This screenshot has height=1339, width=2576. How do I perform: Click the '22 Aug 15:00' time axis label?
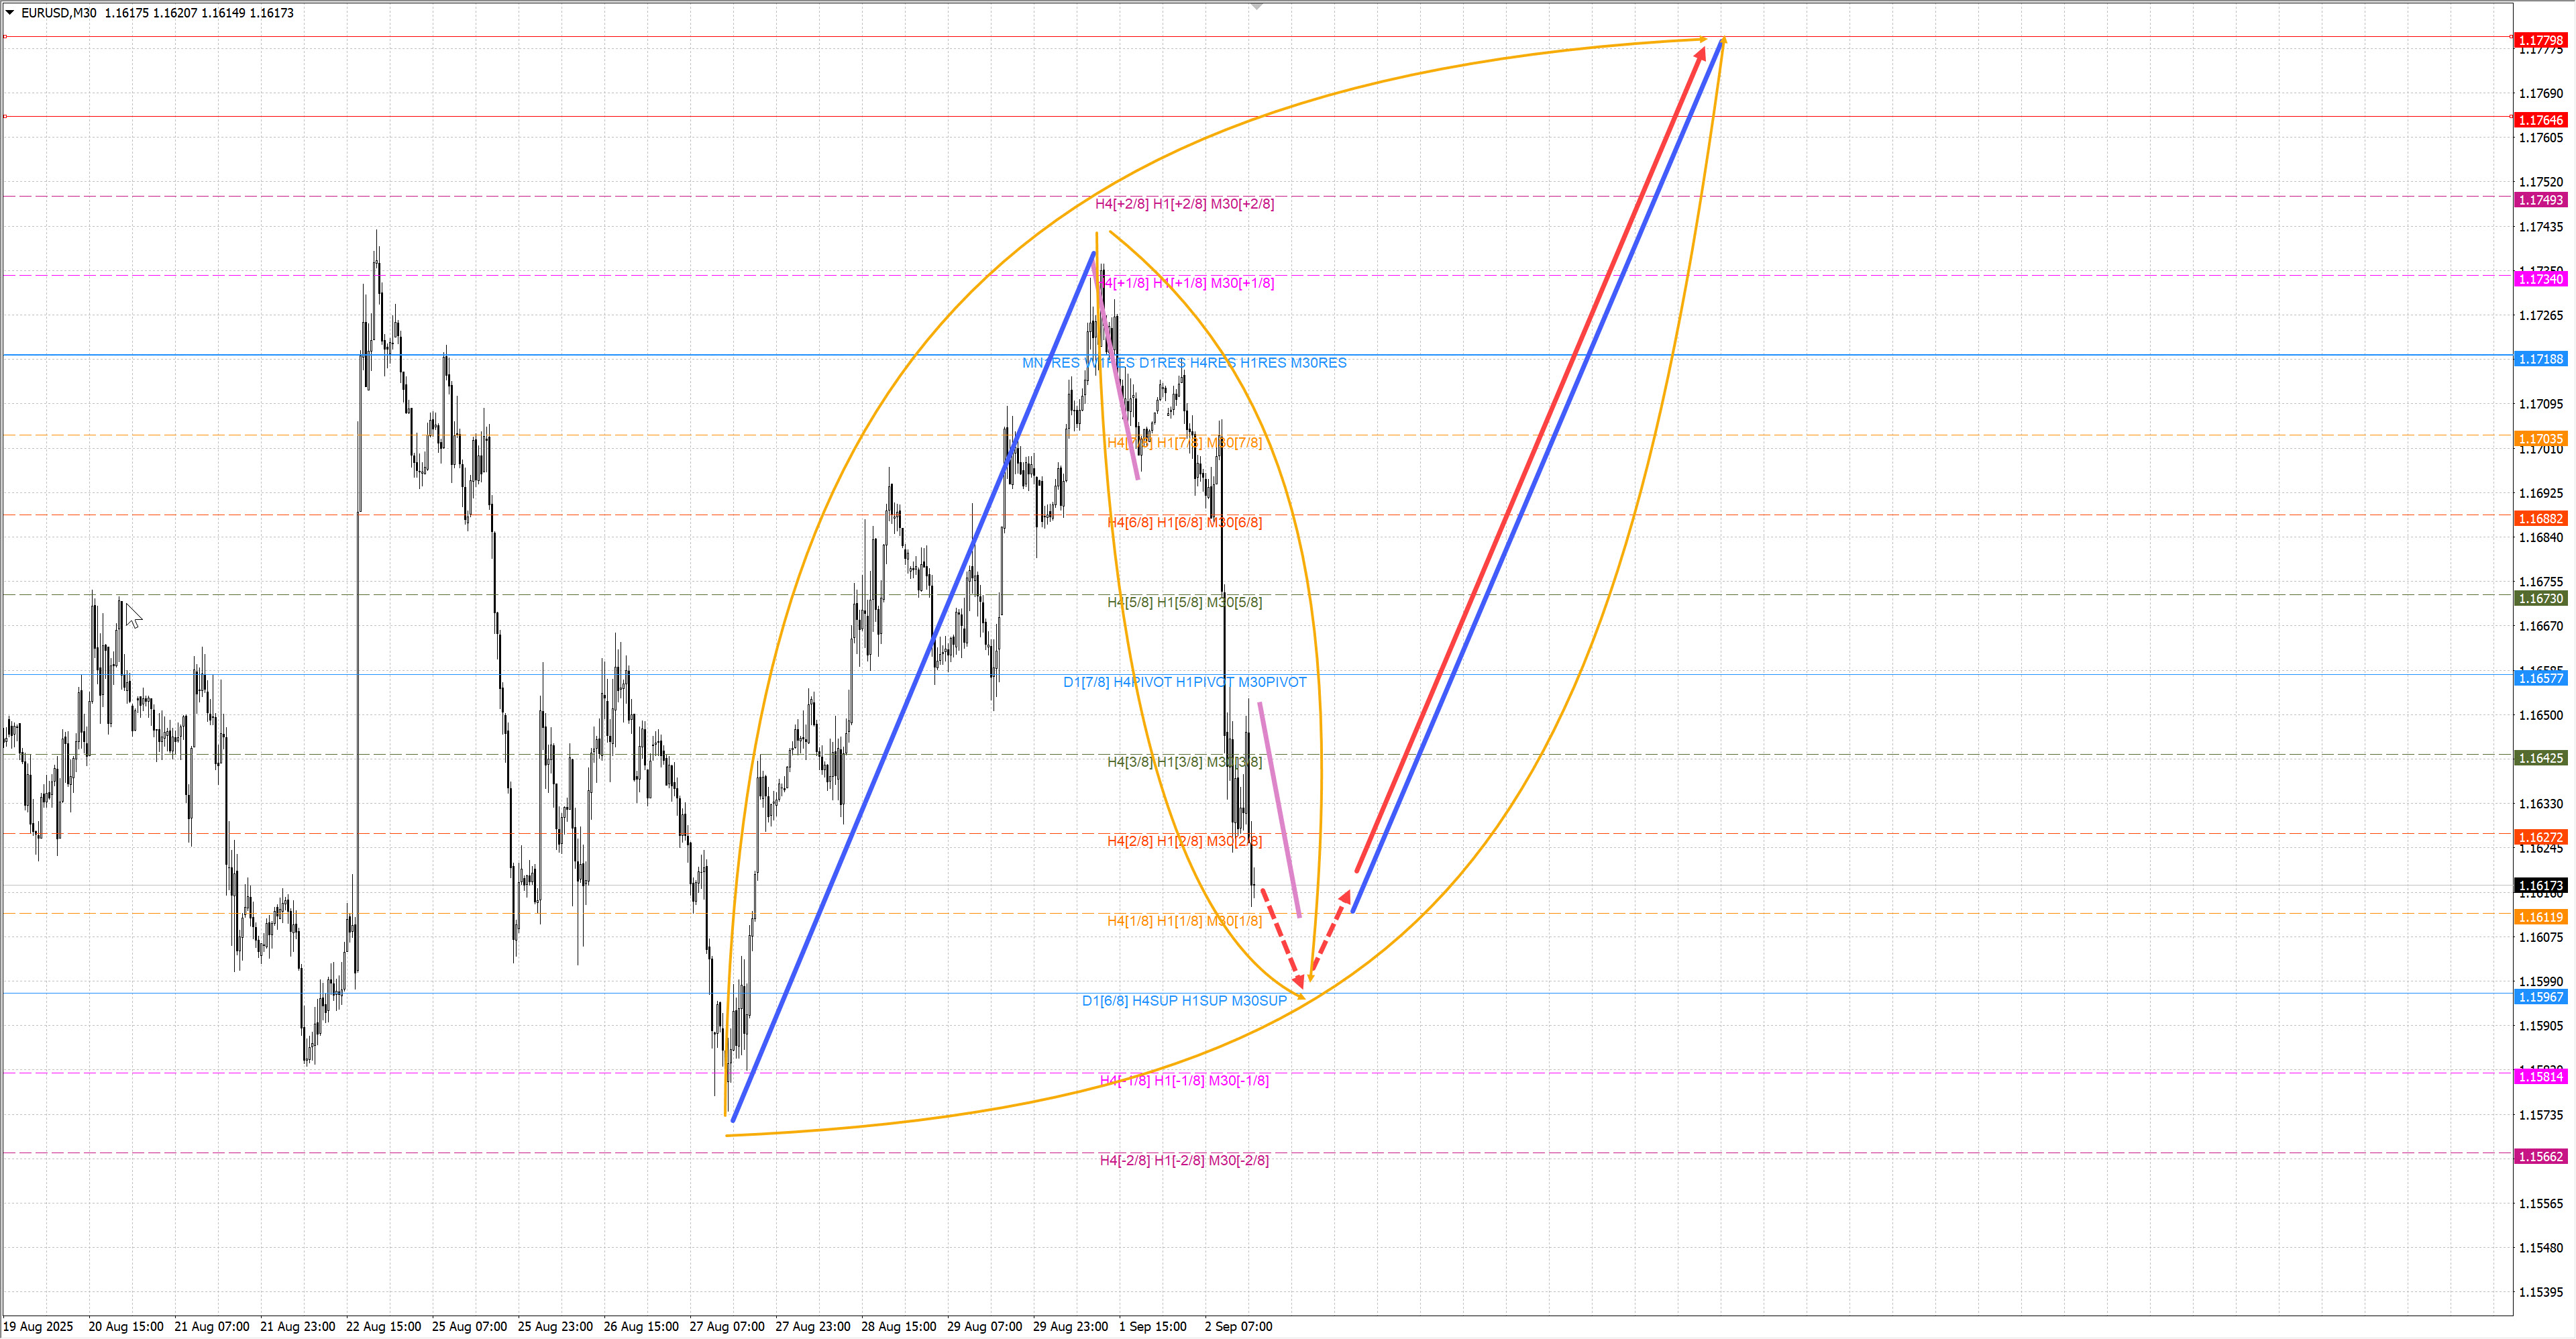tap(383, 1327)
